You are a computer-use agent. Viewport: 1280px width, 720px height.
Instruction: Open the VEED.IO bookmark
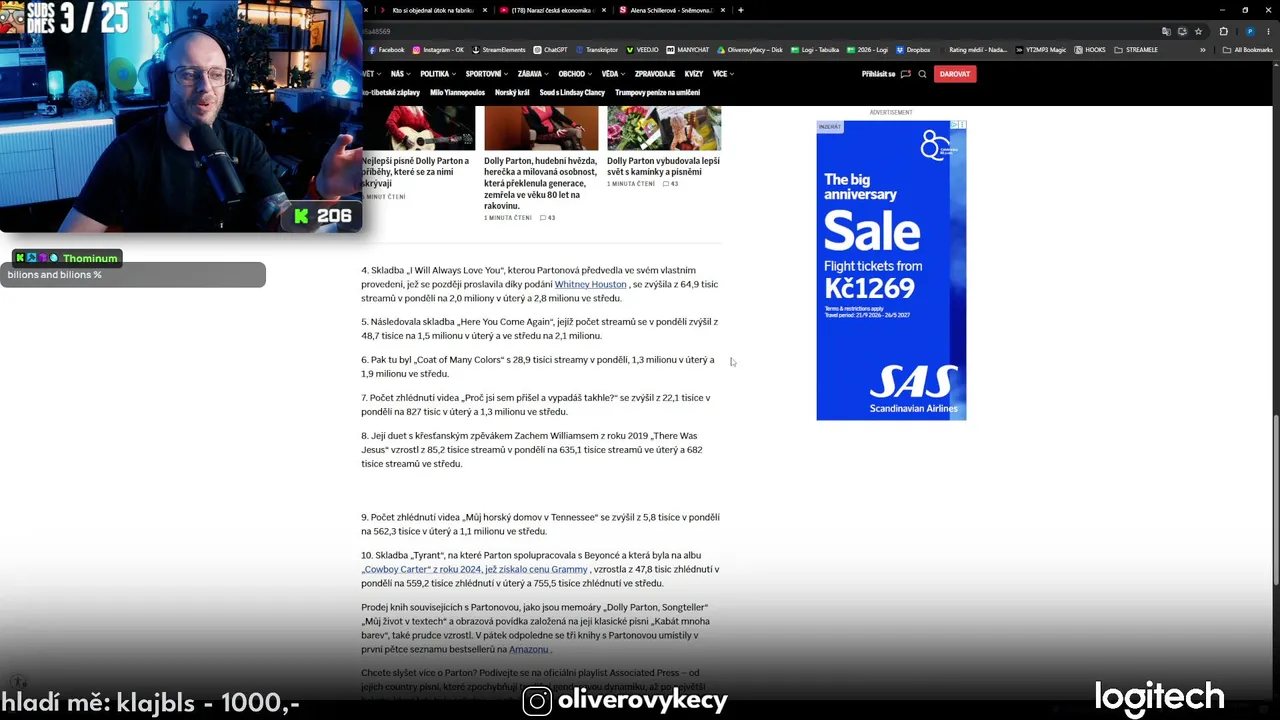[642, 49]
